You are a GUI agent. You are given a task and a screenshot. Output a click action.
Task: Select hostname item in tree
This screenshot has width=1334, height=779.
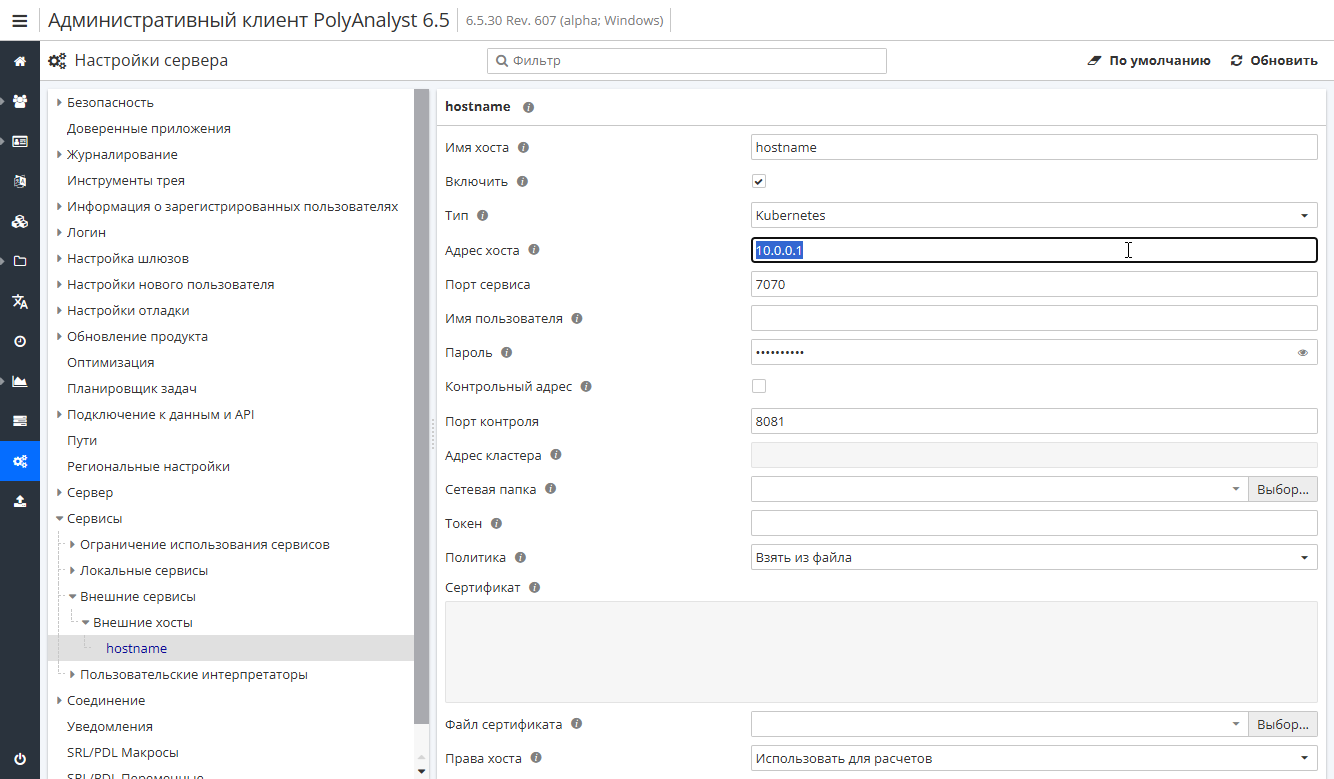click(x=137, y=648)
